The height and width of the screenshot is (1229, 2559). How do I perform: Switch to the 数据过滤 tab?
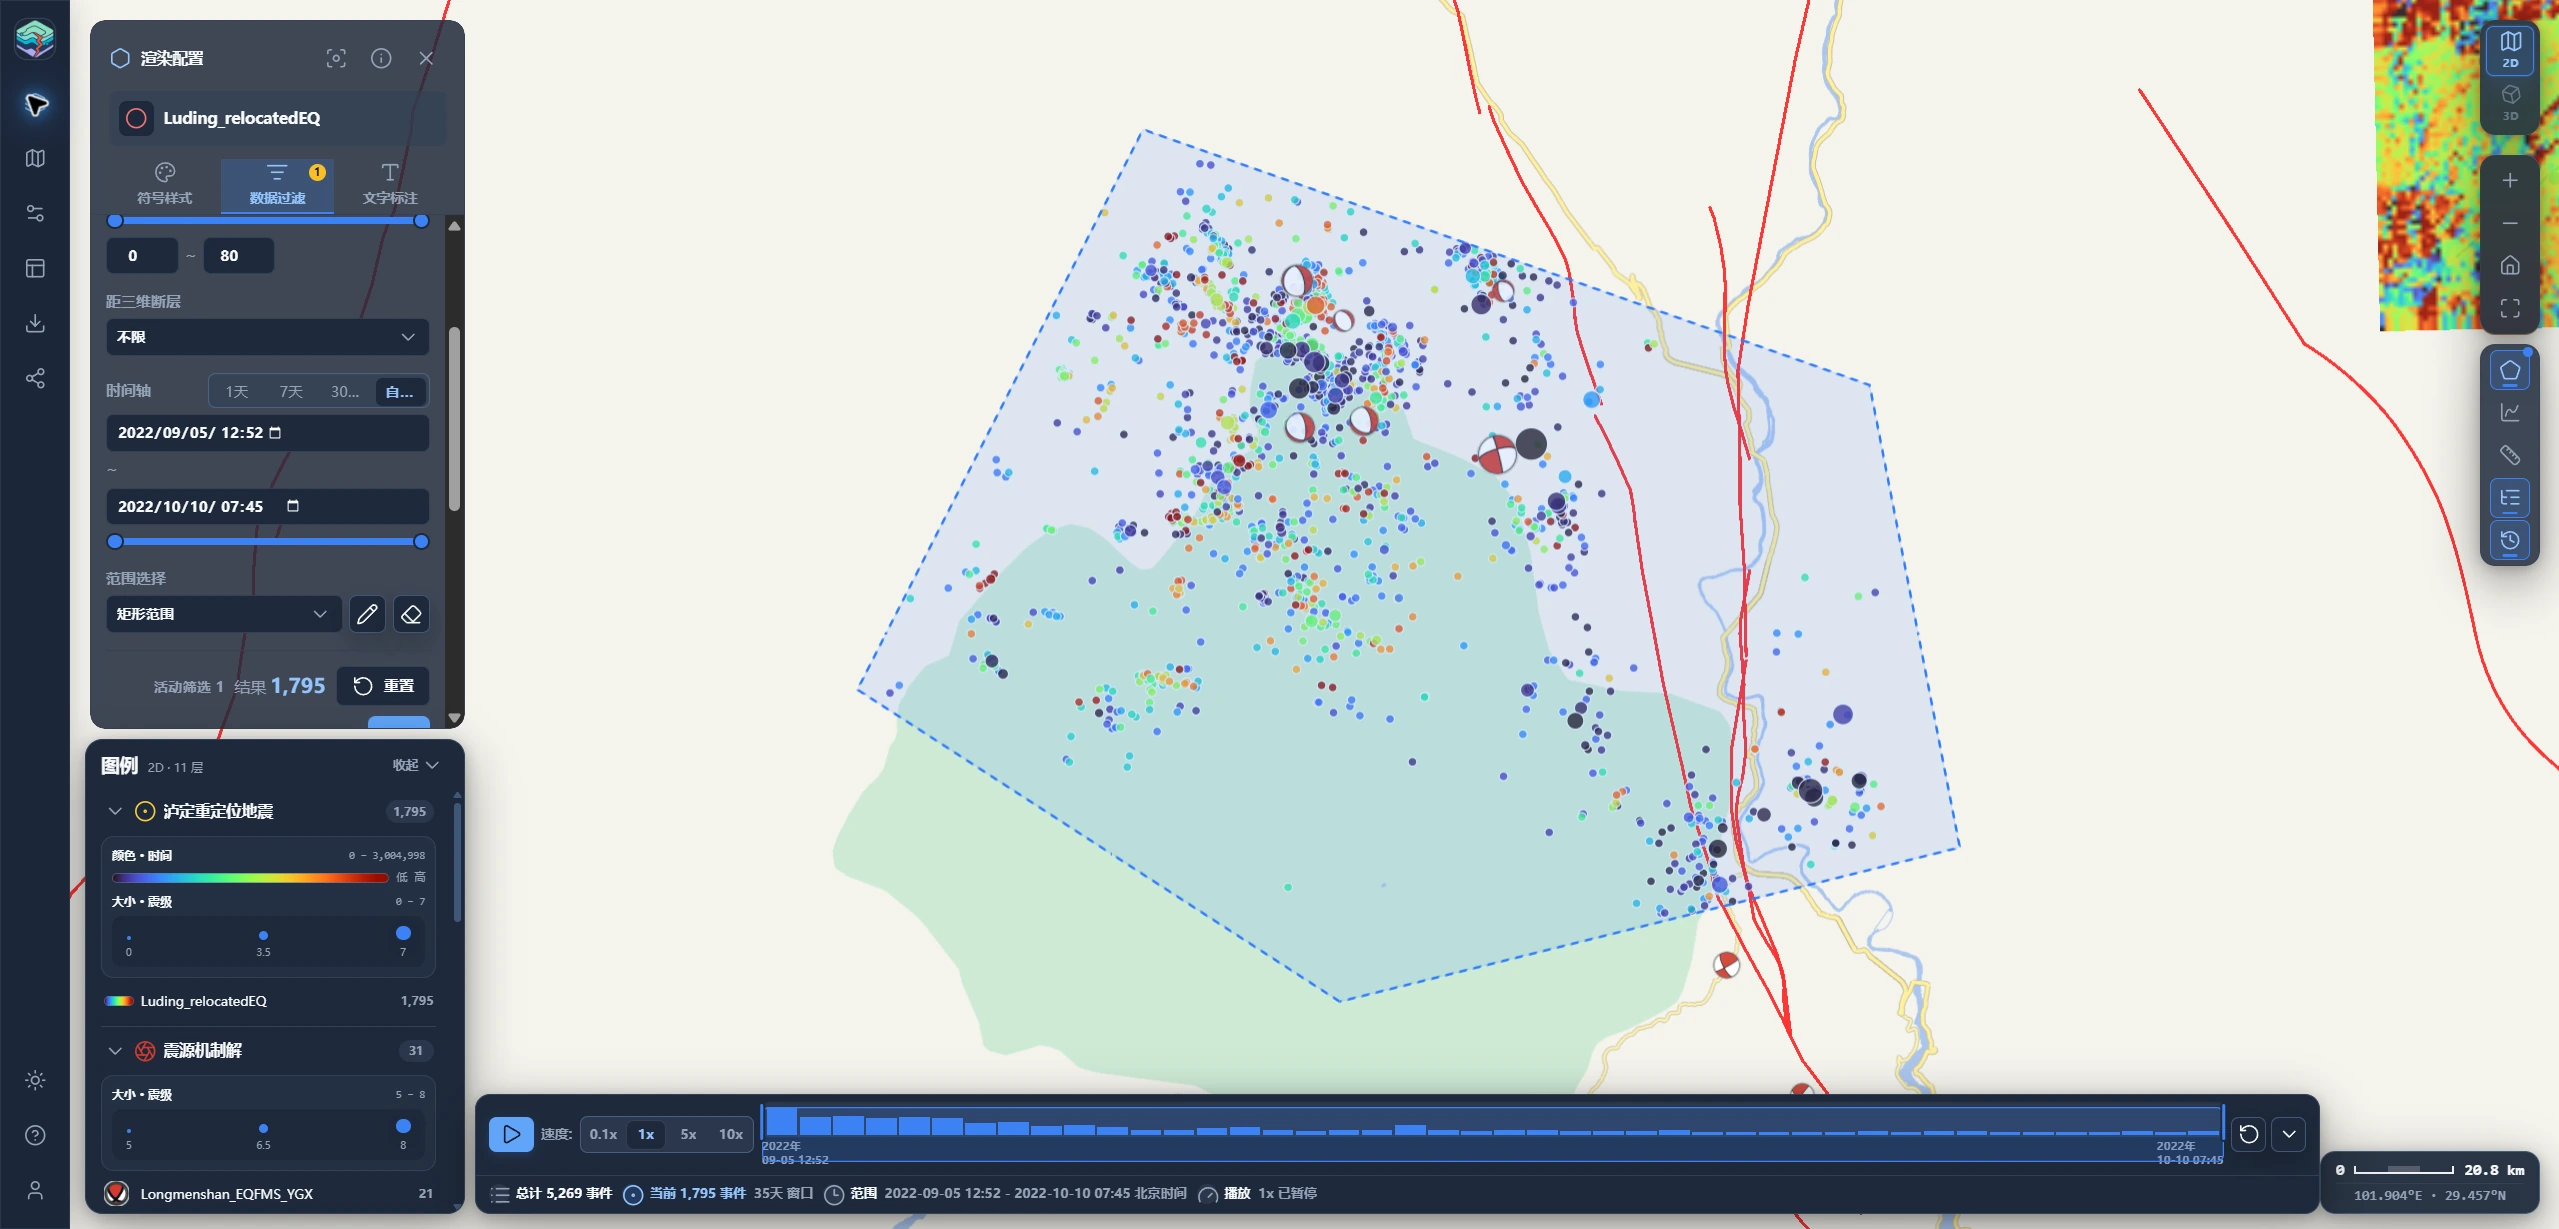[x=277, y=184]
